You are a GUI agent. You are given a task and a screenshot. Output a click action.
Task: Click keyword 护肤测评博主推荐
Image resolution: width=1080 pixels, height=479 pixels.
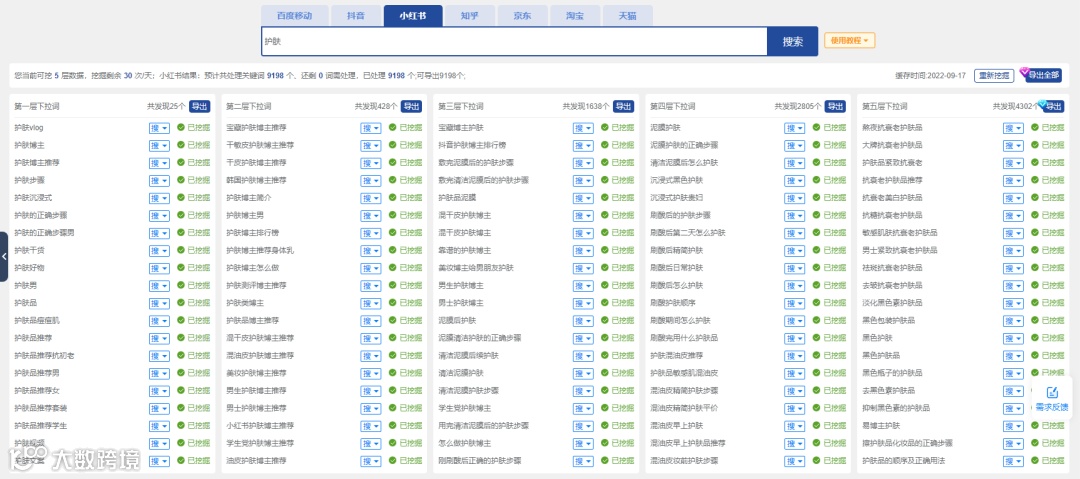click(256, 285)
